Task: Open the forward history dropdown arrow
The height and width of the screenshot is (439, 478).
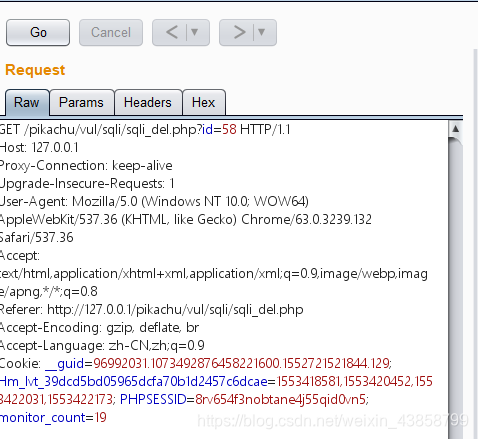Action: coord(261,32)
